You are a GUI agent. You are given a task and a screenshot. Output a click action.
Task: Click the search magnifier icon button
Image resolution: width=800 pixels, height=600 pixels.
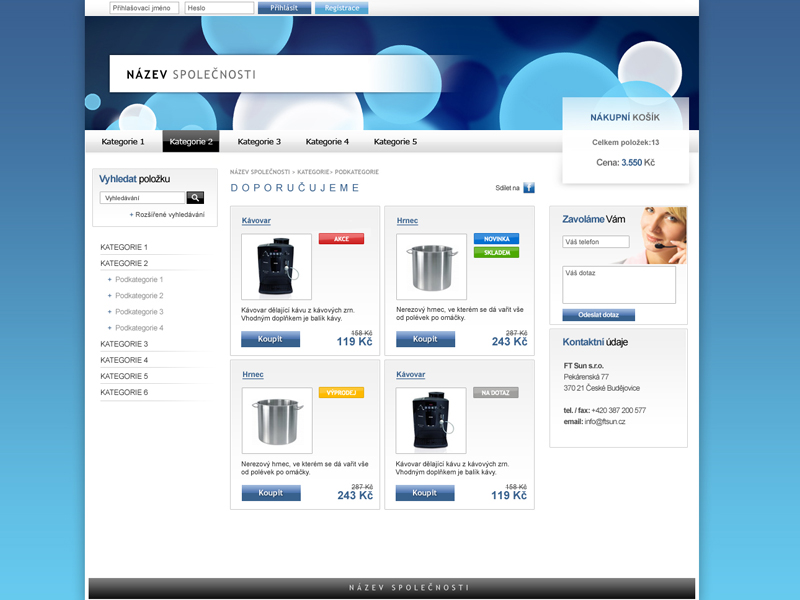195,198
